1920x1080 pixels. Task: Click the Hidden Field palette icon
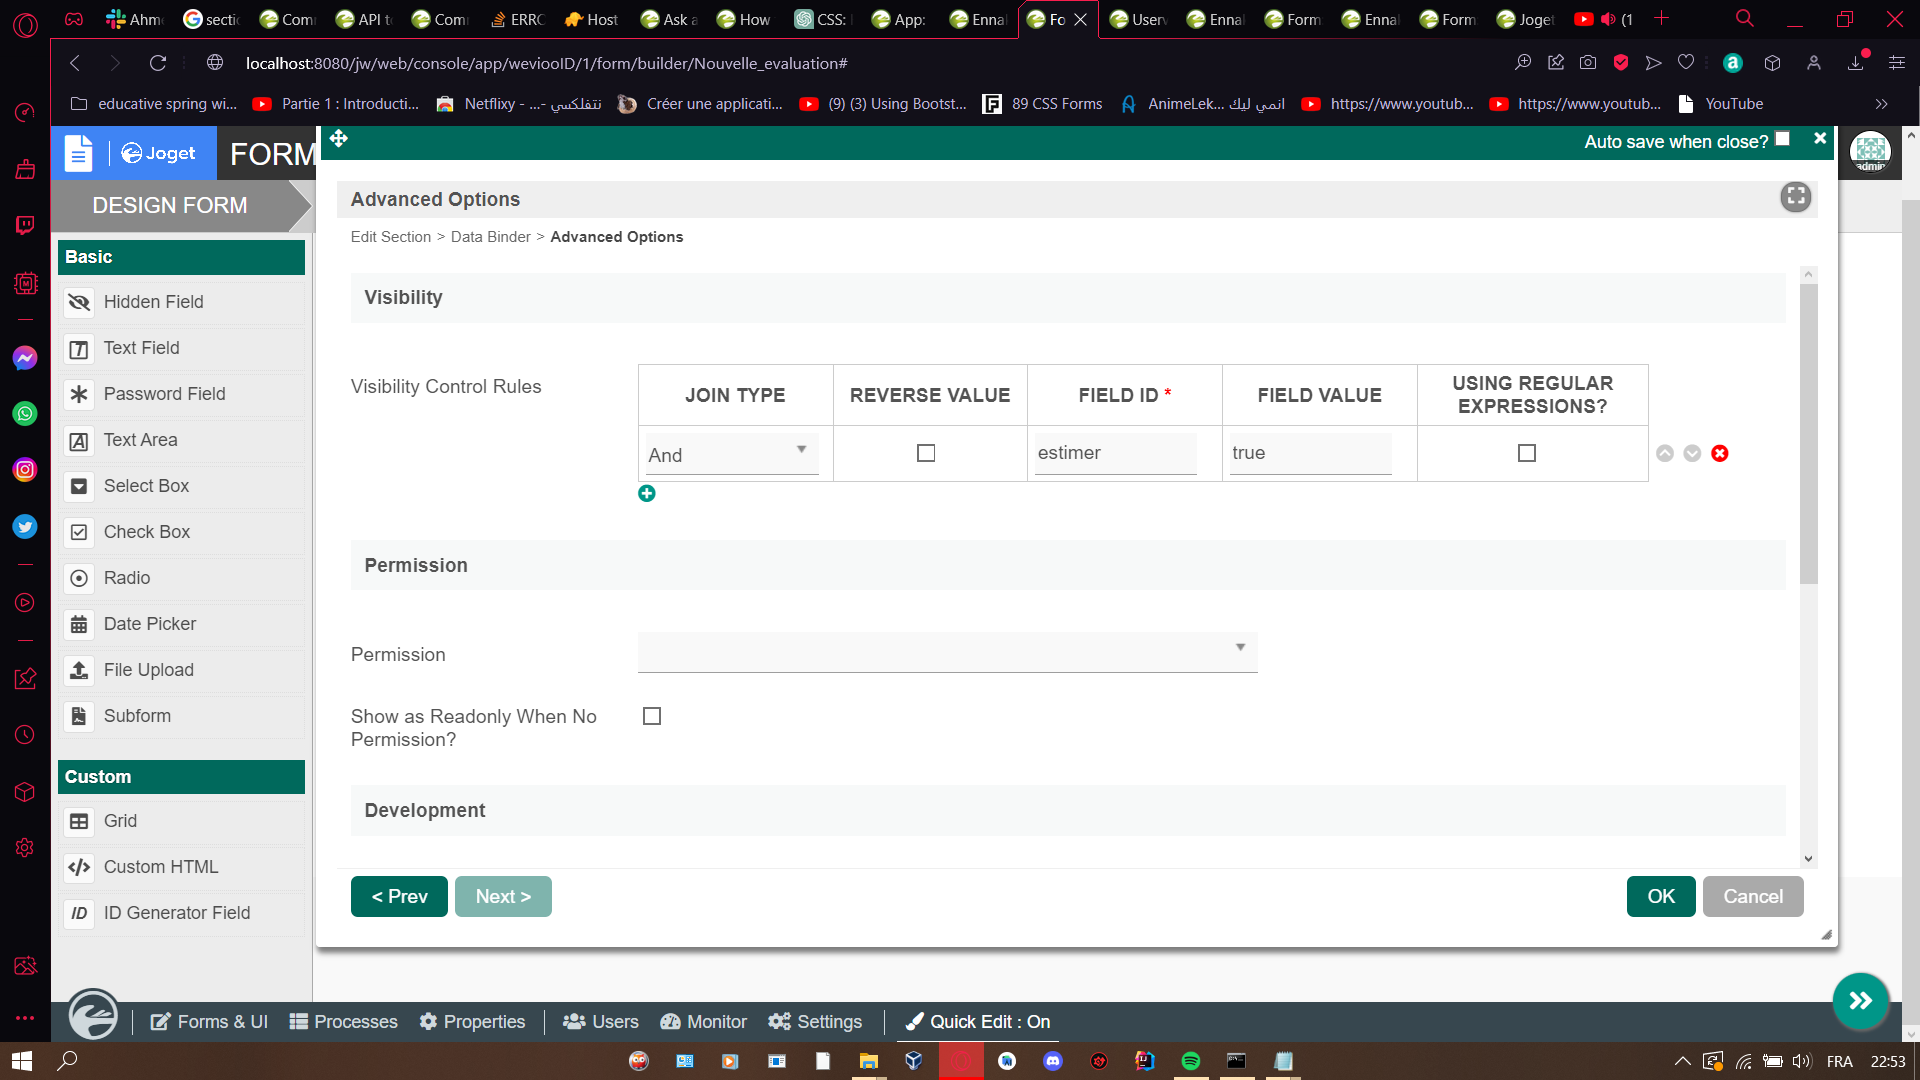pos(79,302)
